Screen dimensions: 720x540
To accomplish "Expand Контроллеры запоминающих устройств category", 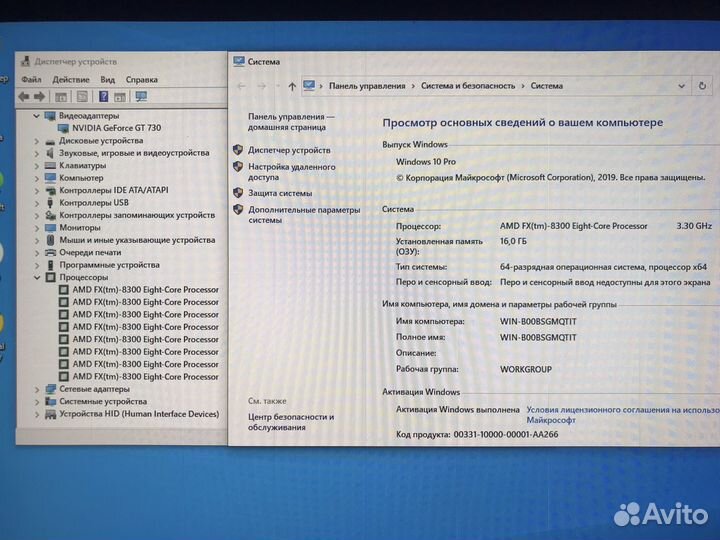I will pos(37,215).
